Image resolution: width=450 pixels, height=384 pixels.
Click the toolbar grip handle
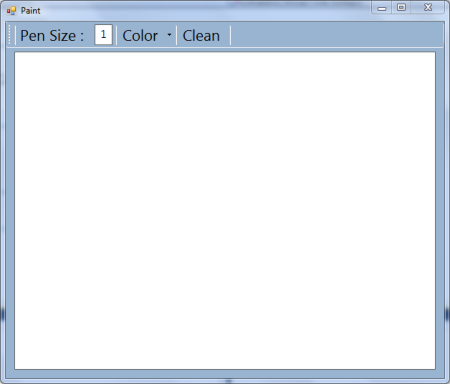point(9,35)
